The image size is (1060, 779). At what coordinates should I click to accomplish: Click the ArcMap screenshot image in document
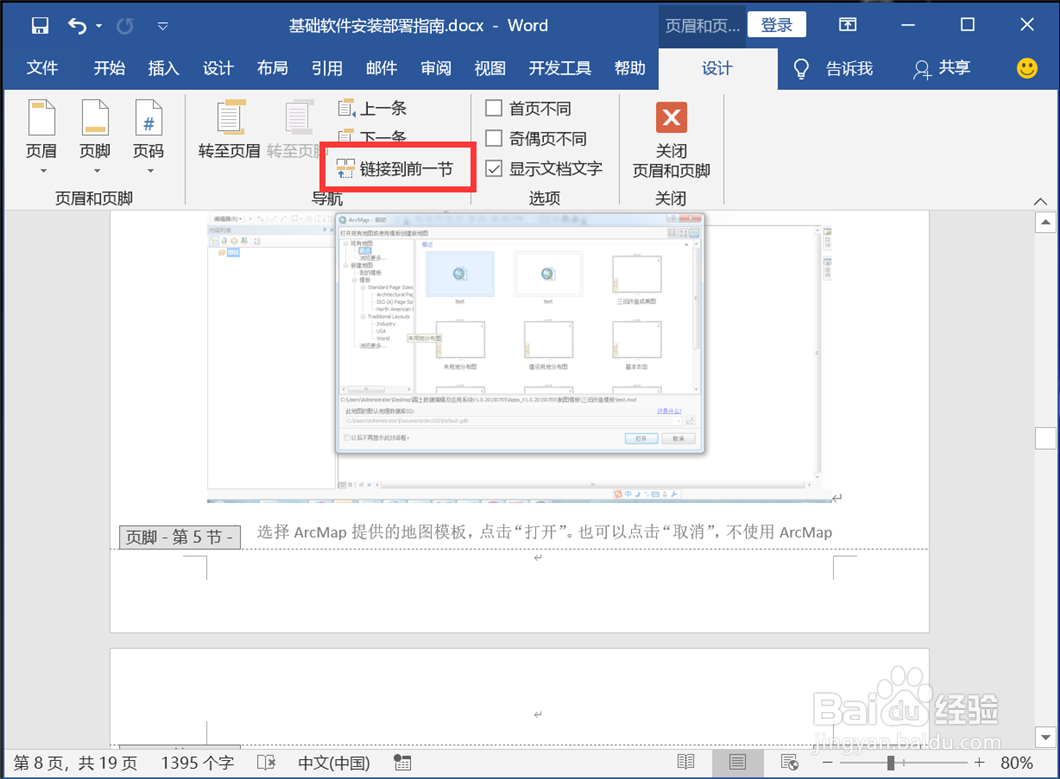[x=519, y=358]
